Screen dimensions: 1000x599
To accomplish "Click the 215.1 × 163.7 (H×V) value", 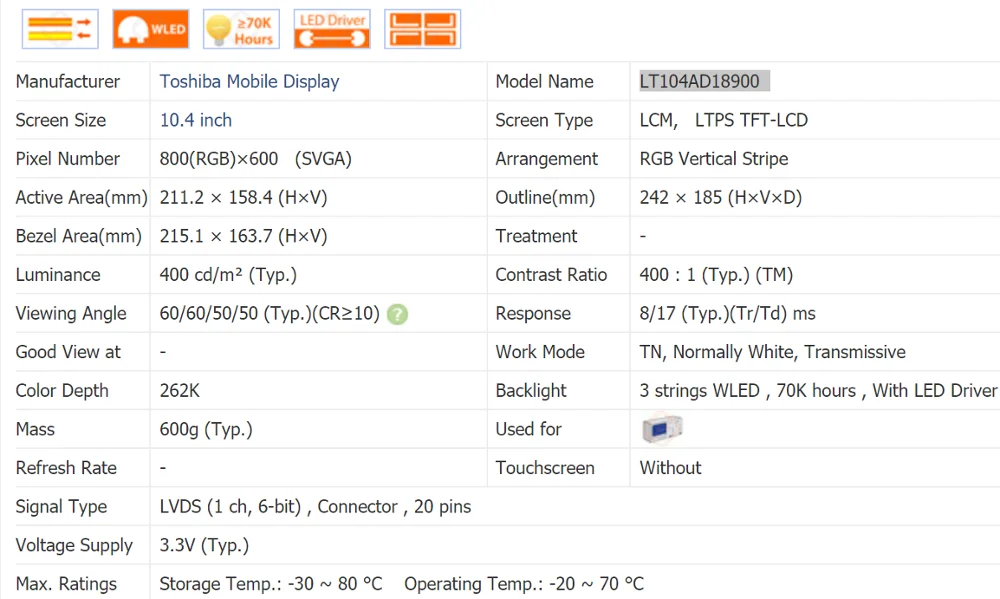I will 244,236.
